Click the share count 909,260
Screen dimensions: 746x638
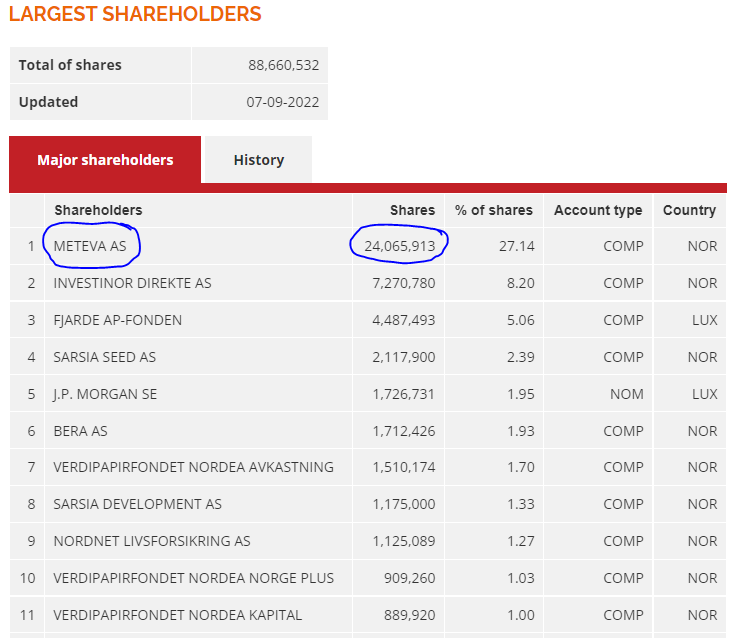tap(410, 578)
